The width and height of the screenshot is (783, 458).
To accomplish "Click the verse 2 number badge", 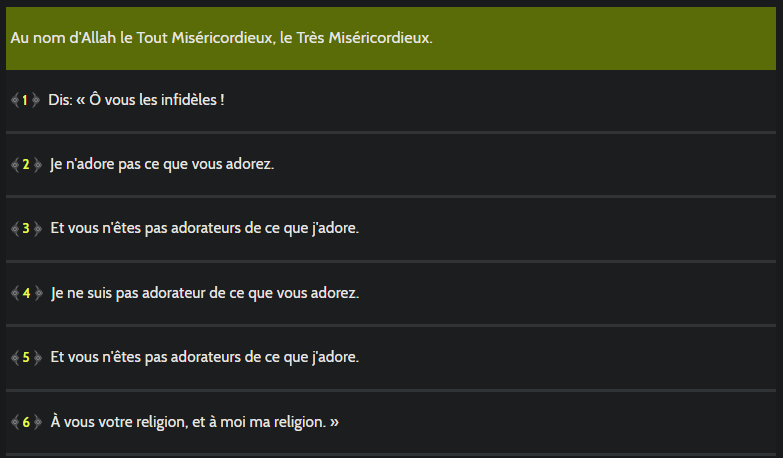I will (26, 164).
